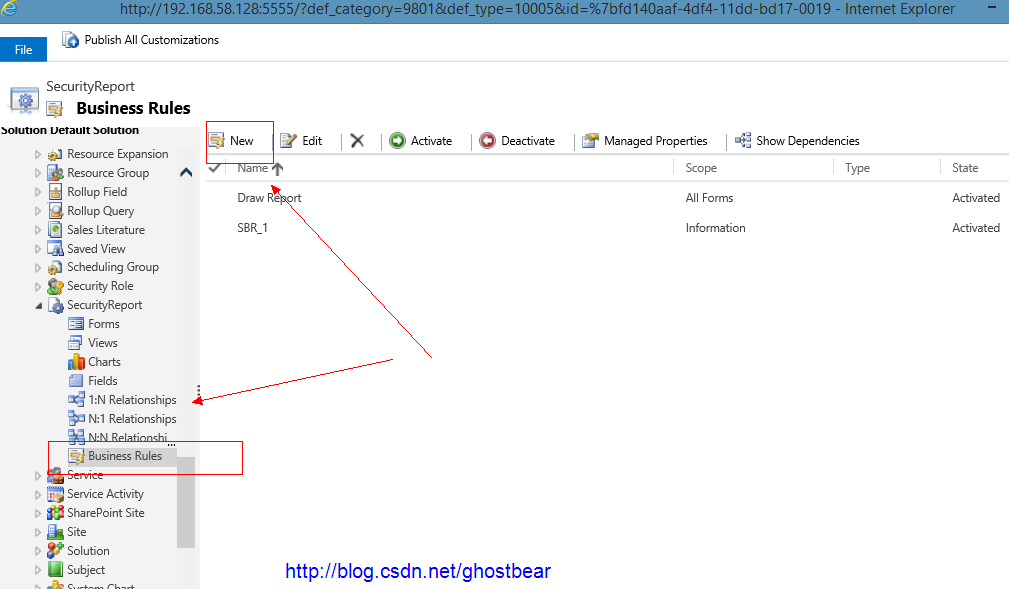The width and height of the screenshot is (1009, 589).
Task: Click the Show Dependencies icon
Action: [x=743, y=140]
